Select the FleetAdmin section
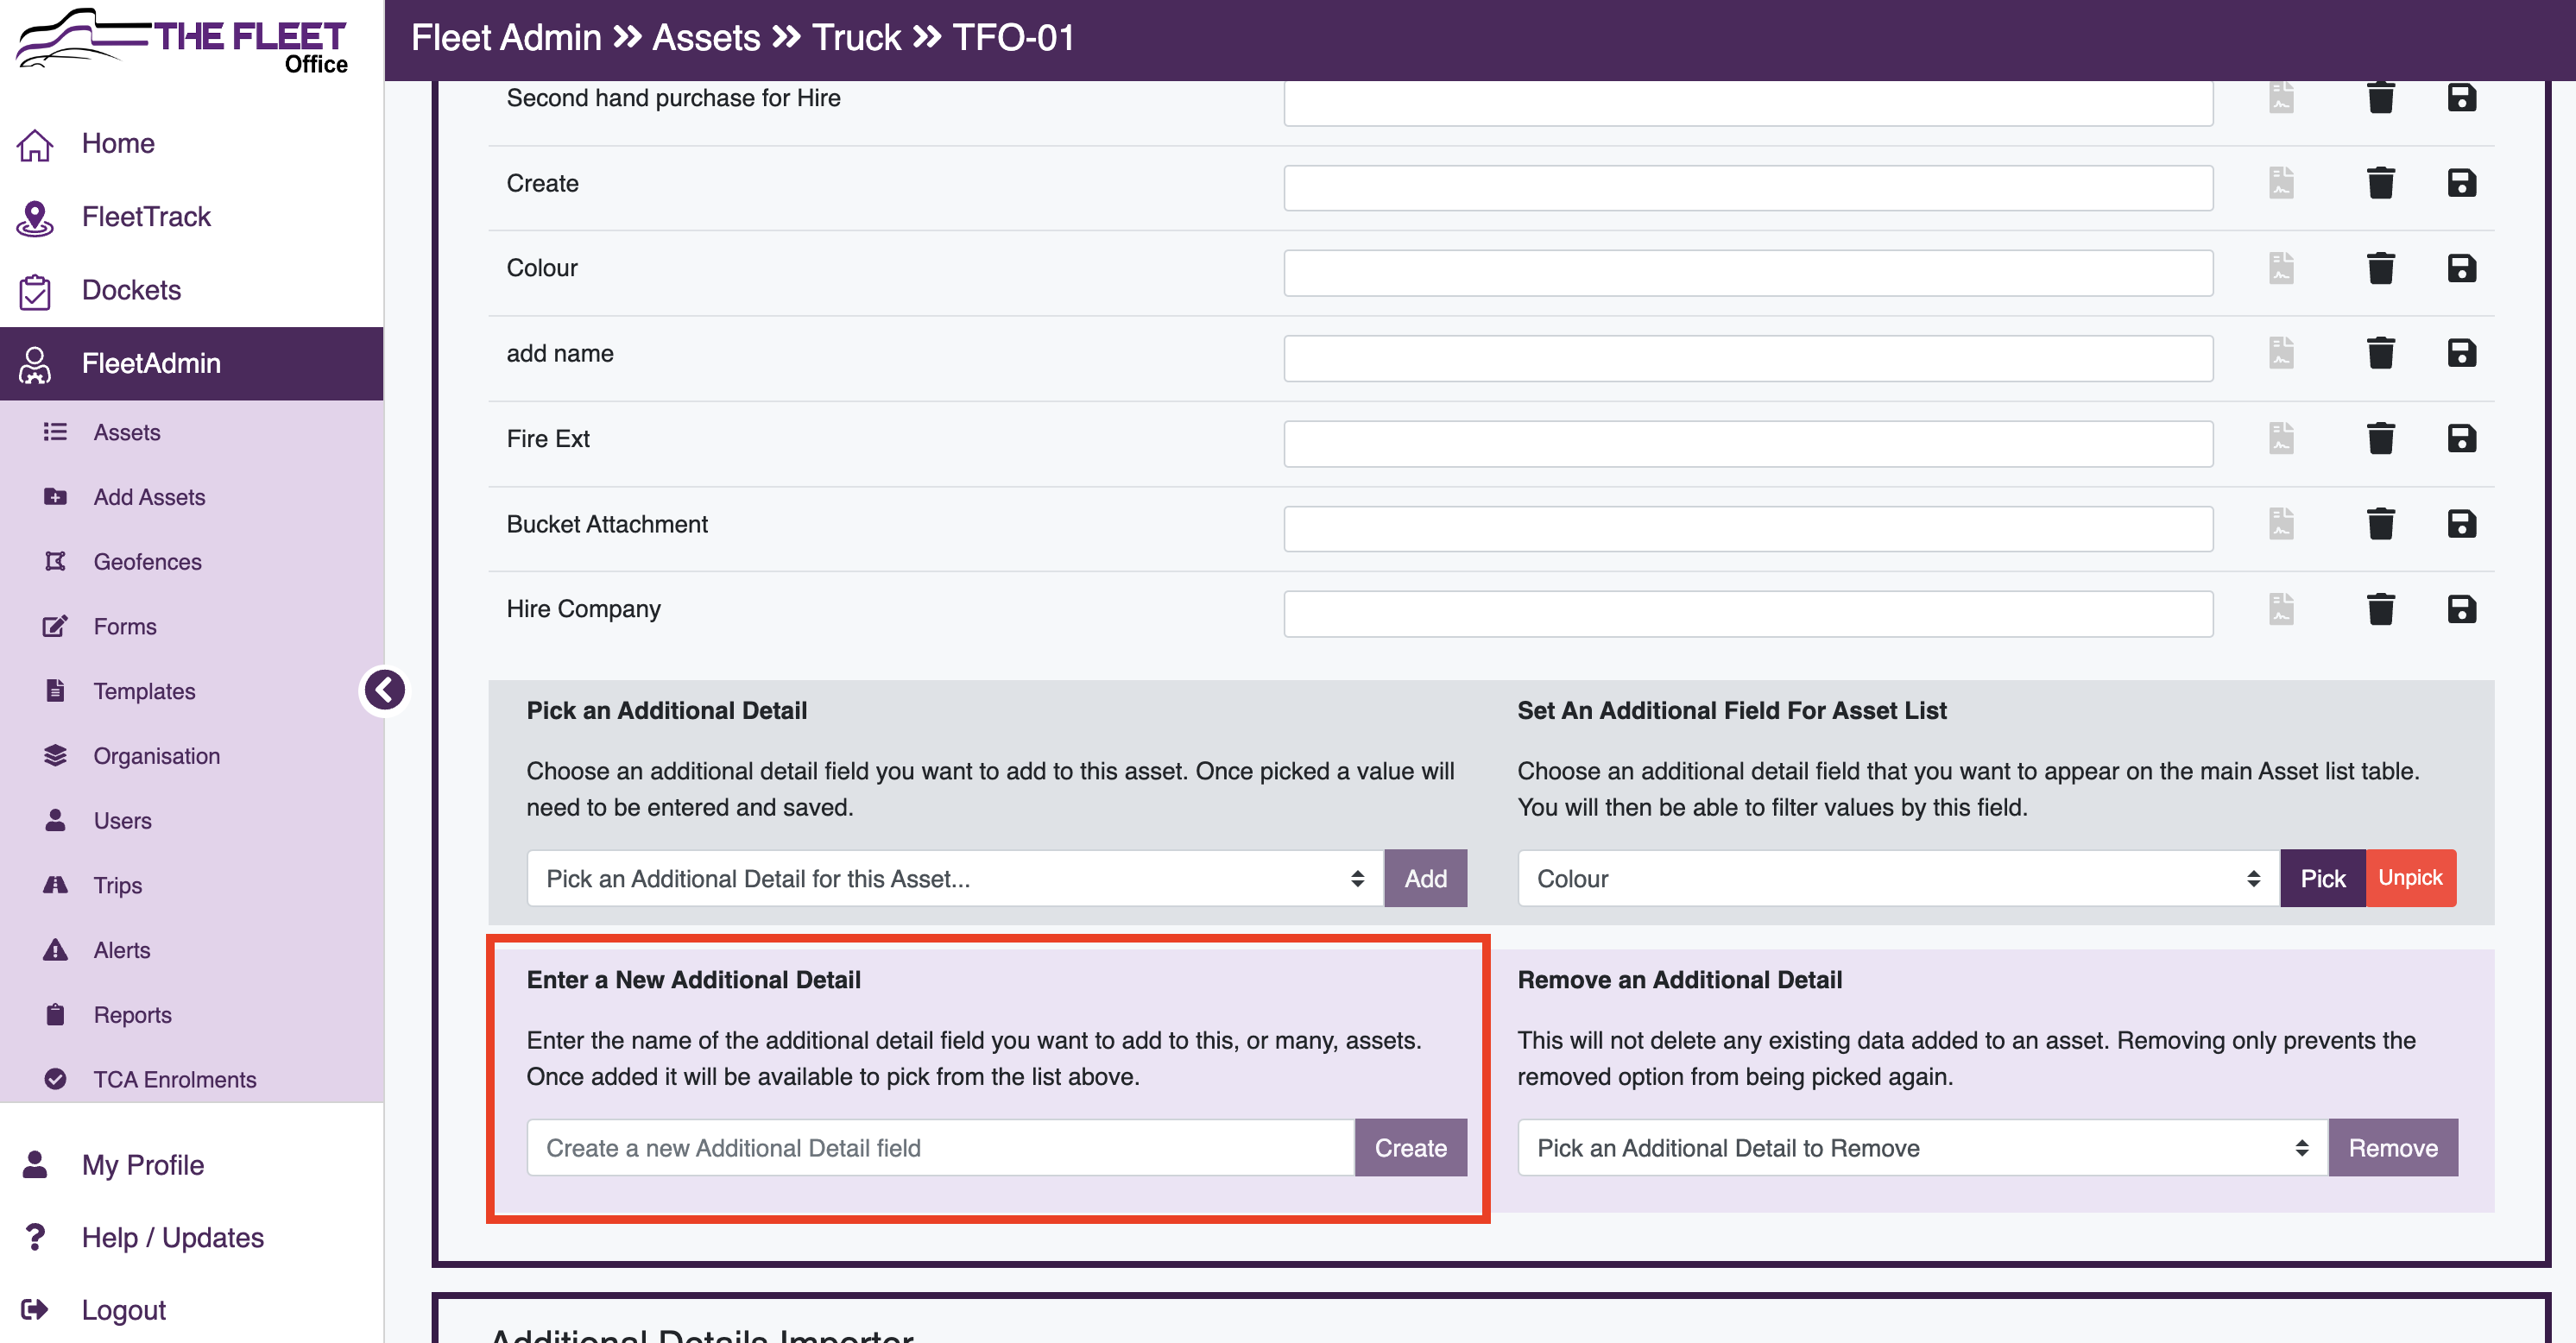 point(192,363)
